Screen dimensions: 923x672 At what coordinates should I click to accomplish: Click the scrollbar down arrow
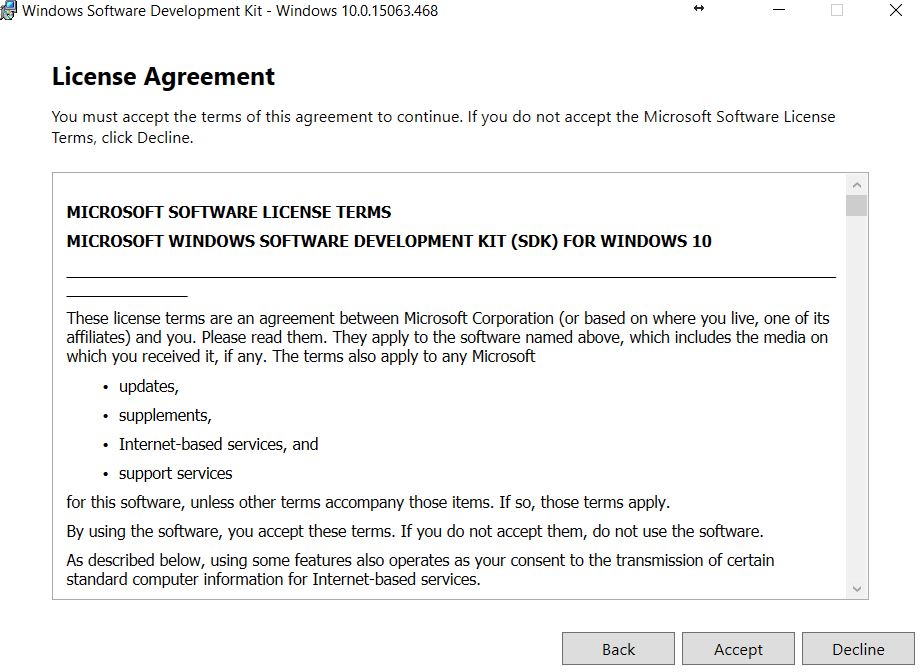856,589
